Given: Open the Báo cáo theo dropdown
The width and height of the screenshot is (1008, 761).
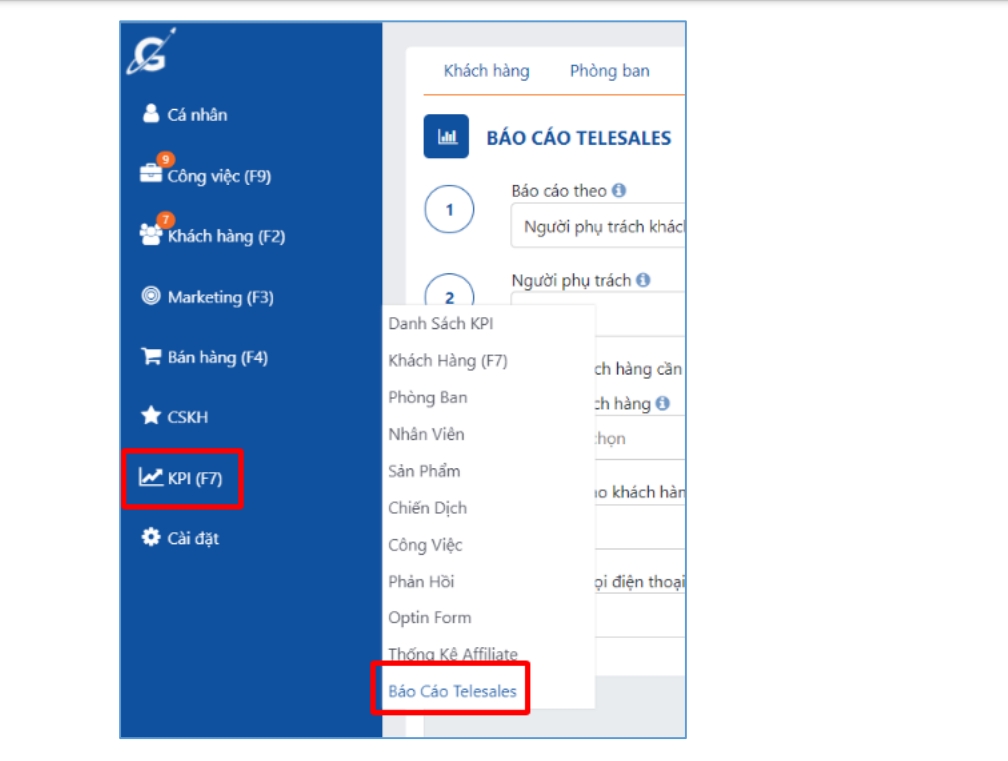Looking at the screenshot, I should (x=597, y=227).
